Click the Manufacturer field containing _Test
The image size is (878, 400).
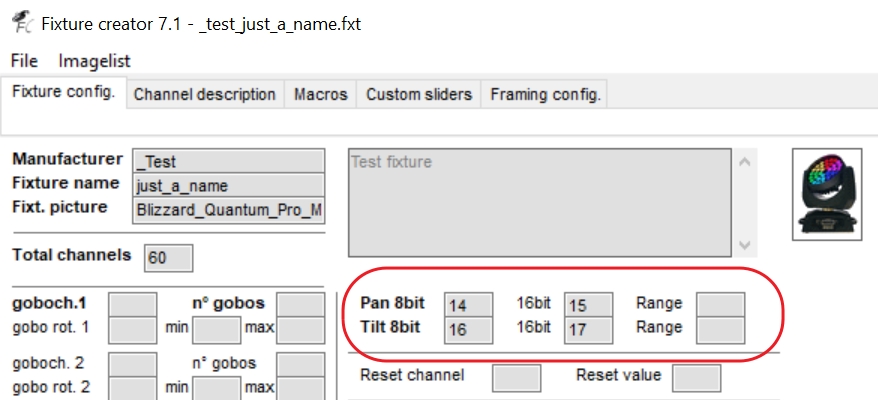coord(228,161)
